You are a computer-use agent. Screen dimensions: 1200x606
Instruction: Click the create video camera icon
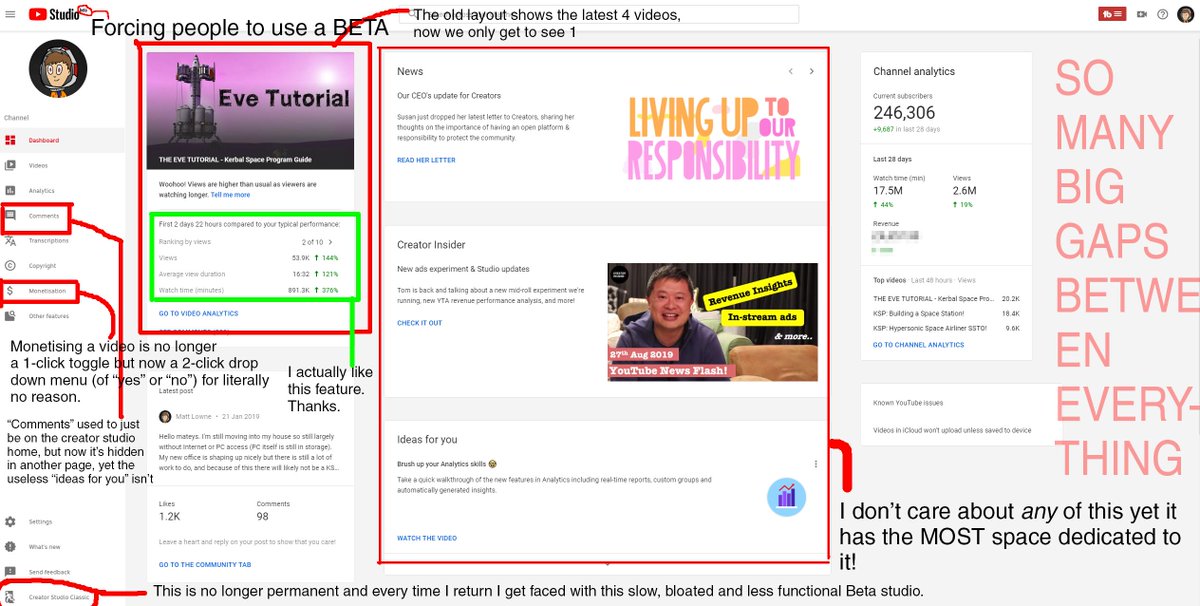1142,14
